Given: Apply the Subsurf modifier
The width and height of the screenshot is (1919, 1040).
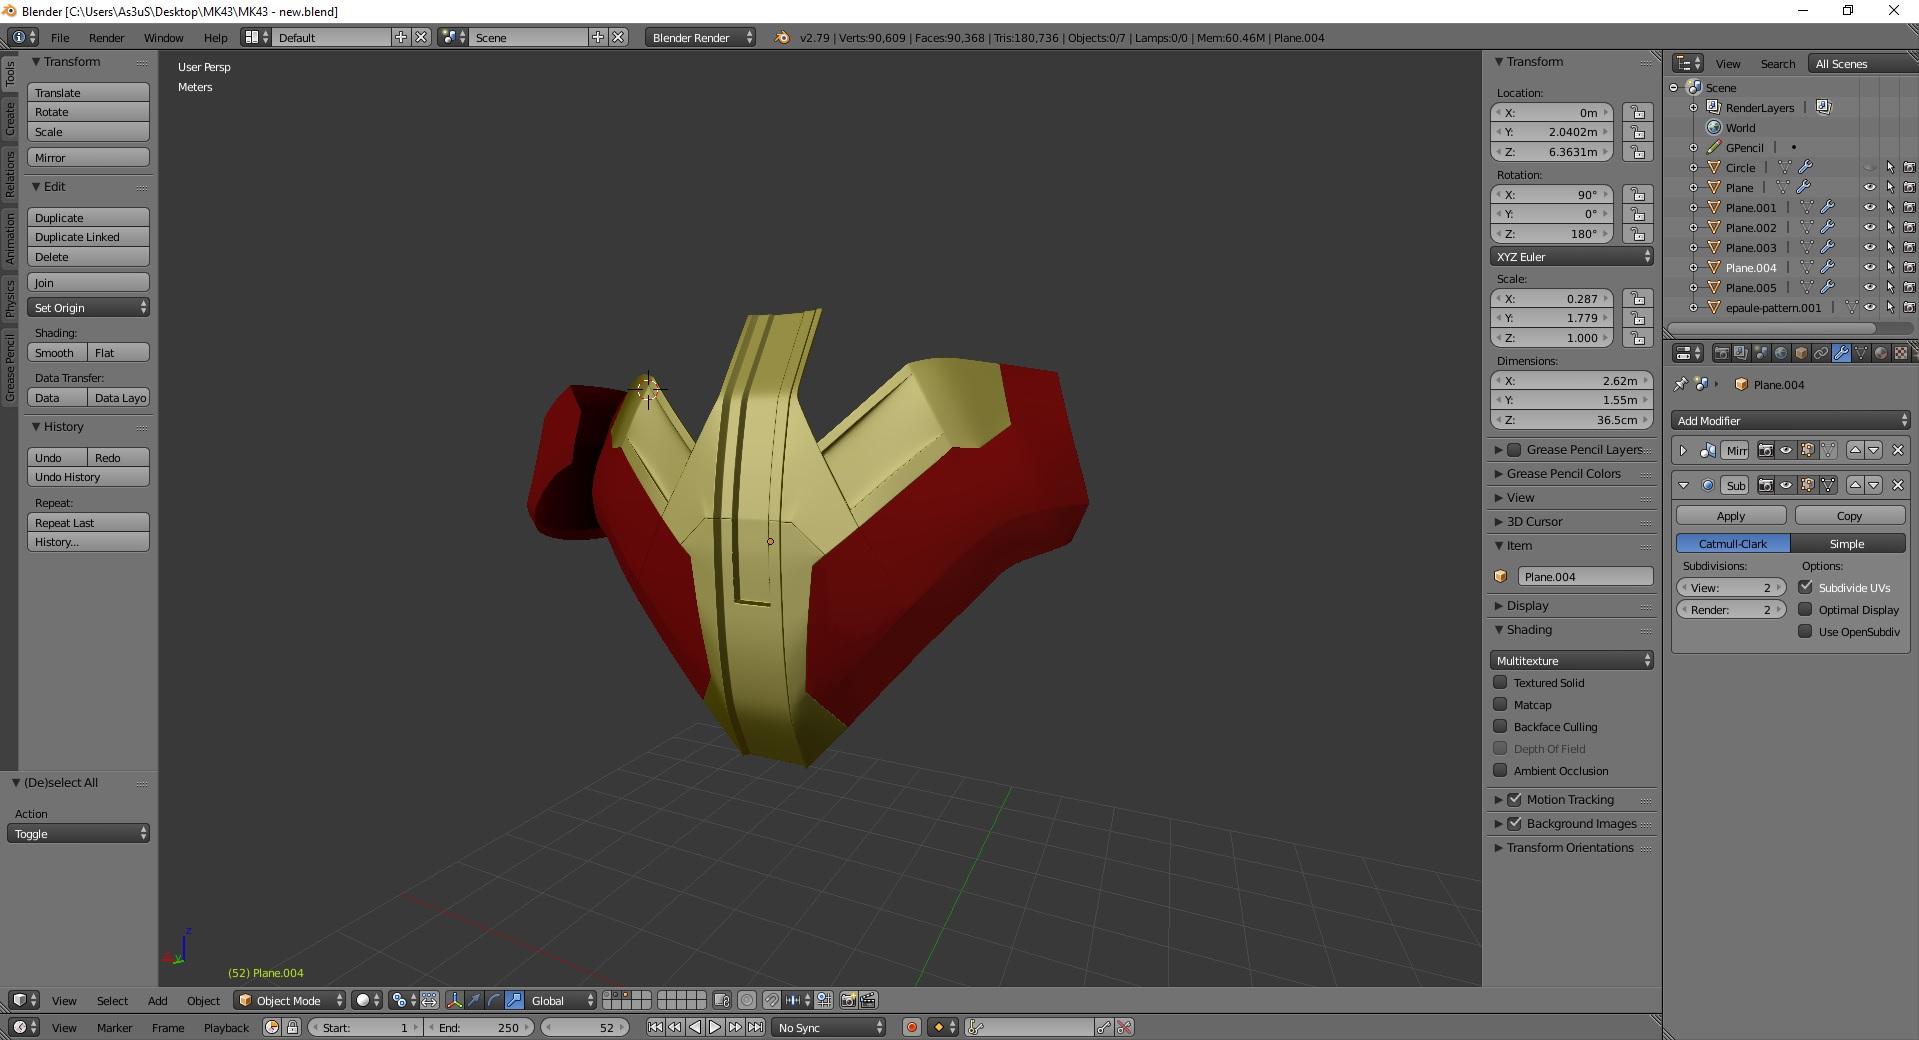Looking at the screenshot, I should (1731, 515).
